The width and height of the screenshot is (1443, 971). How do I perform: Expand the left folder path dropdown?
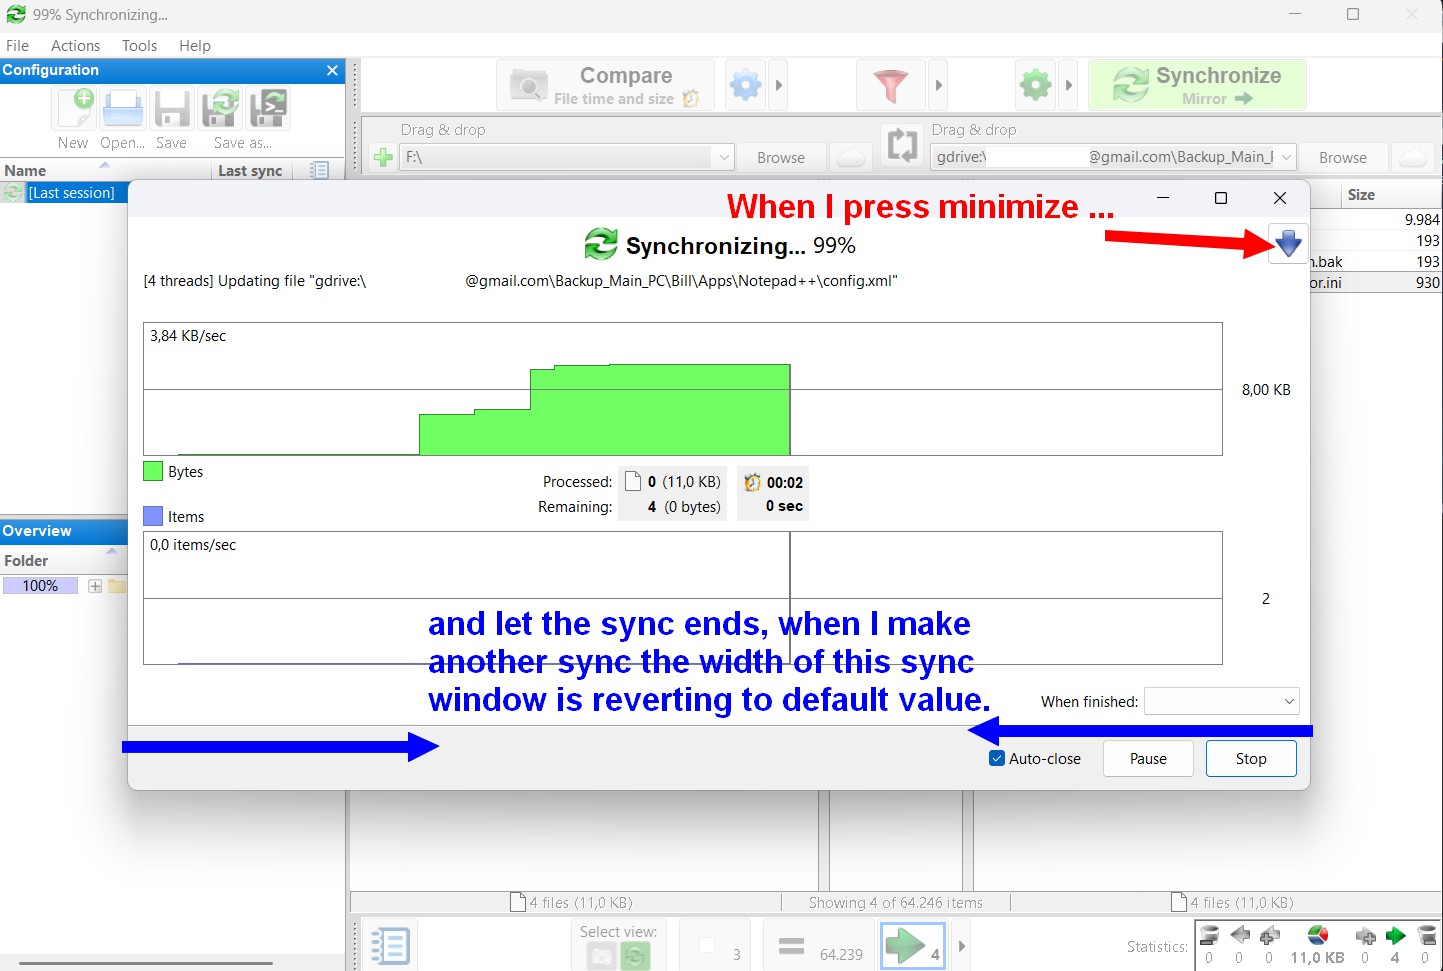tap(724, 157)
